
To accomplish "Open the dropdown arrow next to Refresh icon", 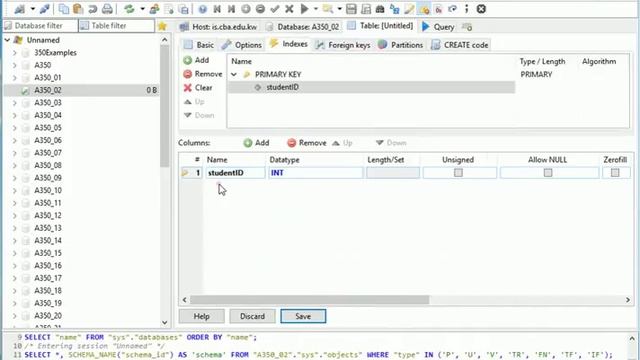I will [x=142, y=9].
